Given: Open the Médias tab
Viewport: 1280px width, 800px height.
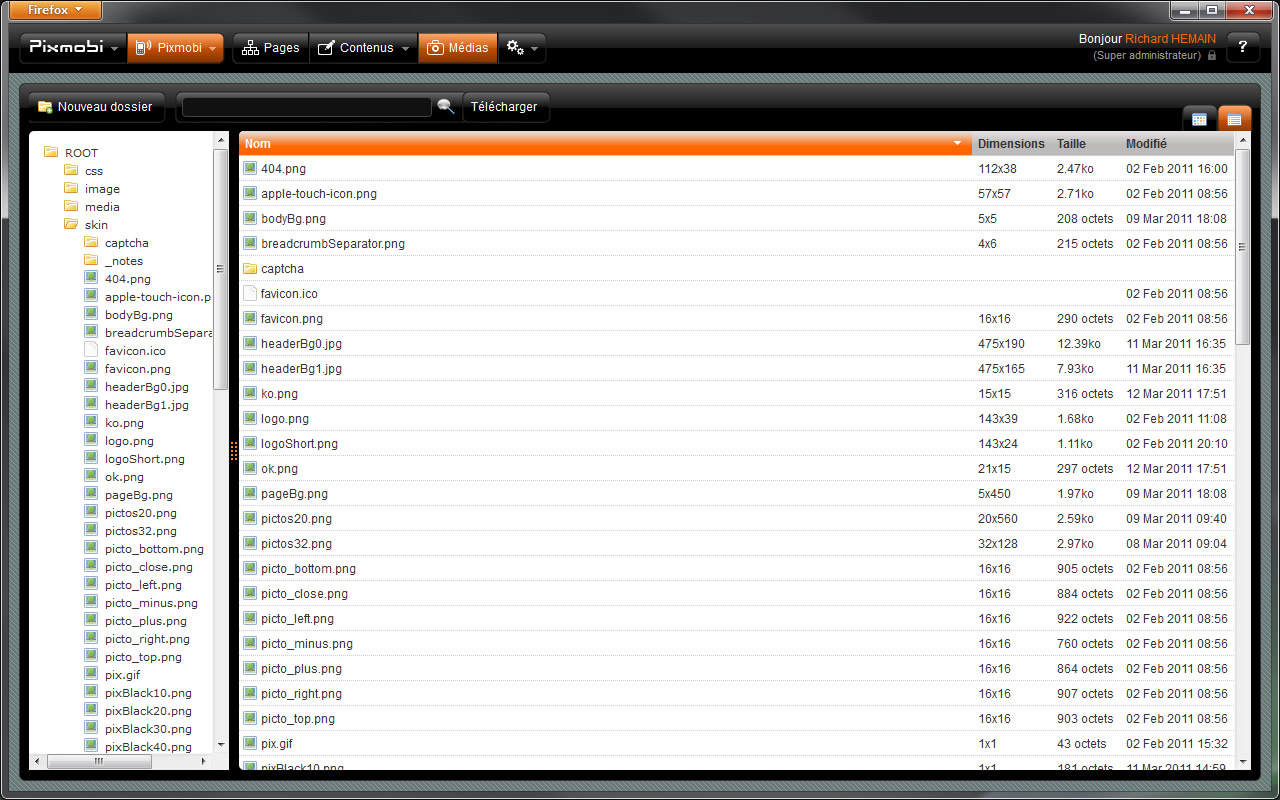Looking at the screenshot, I should [458, 48].
